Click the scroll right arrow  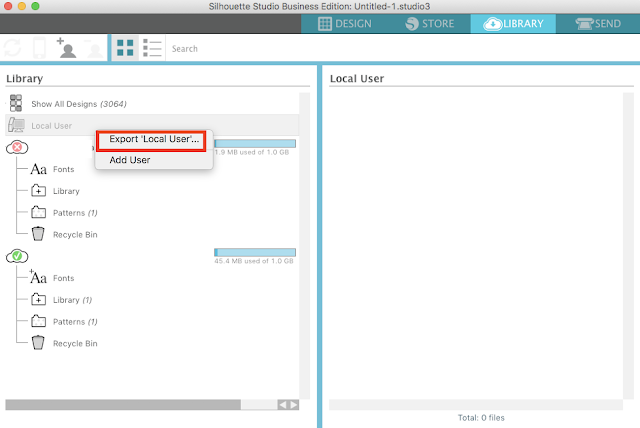293,404
